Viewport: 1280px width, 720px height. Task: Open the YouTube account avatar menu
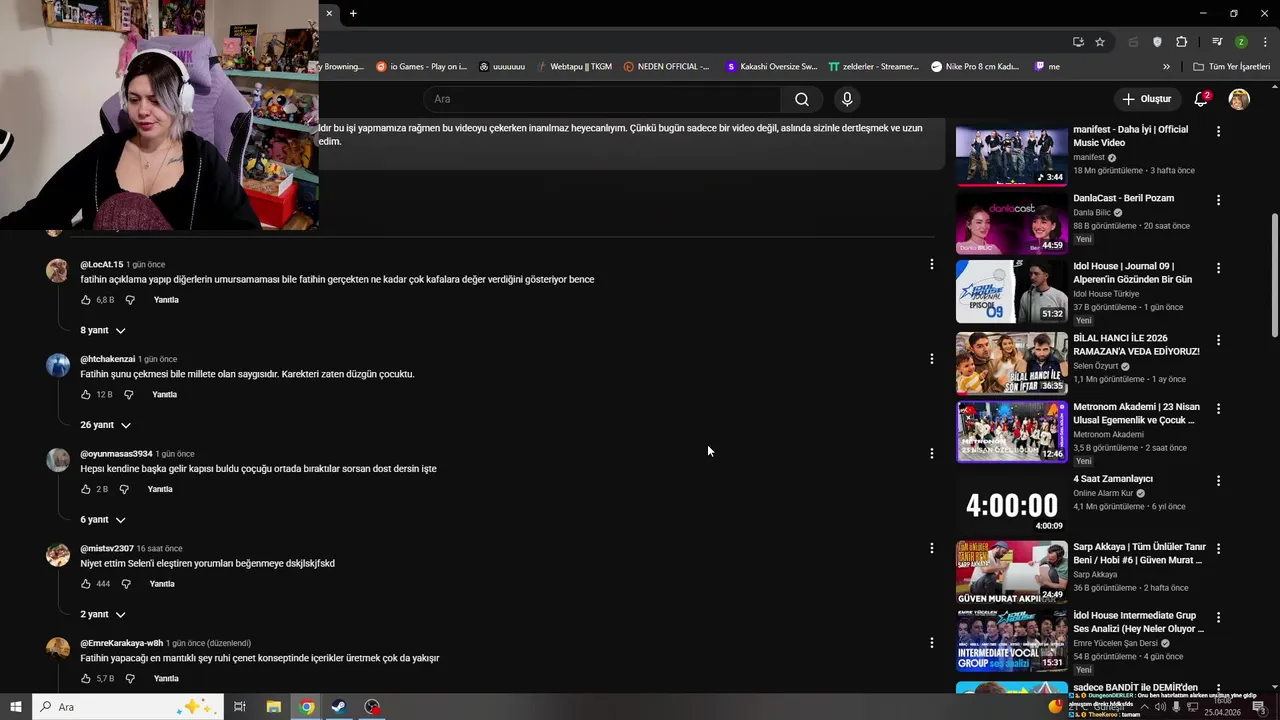[1239, 99]
